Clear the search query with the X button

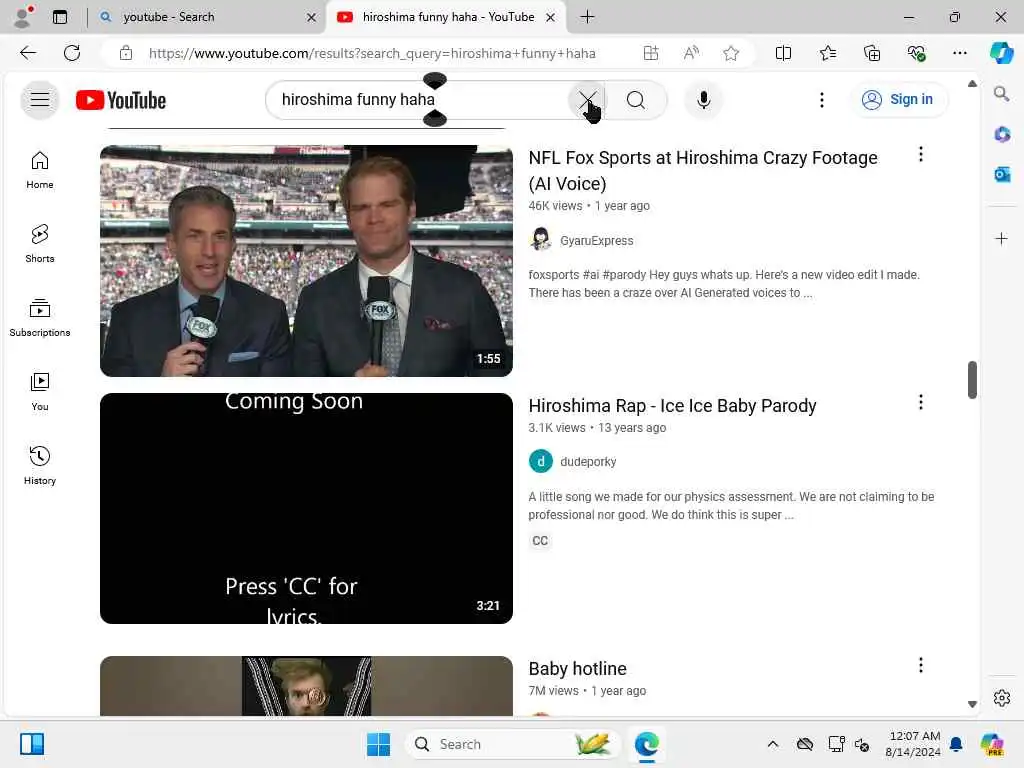point(587,100)
